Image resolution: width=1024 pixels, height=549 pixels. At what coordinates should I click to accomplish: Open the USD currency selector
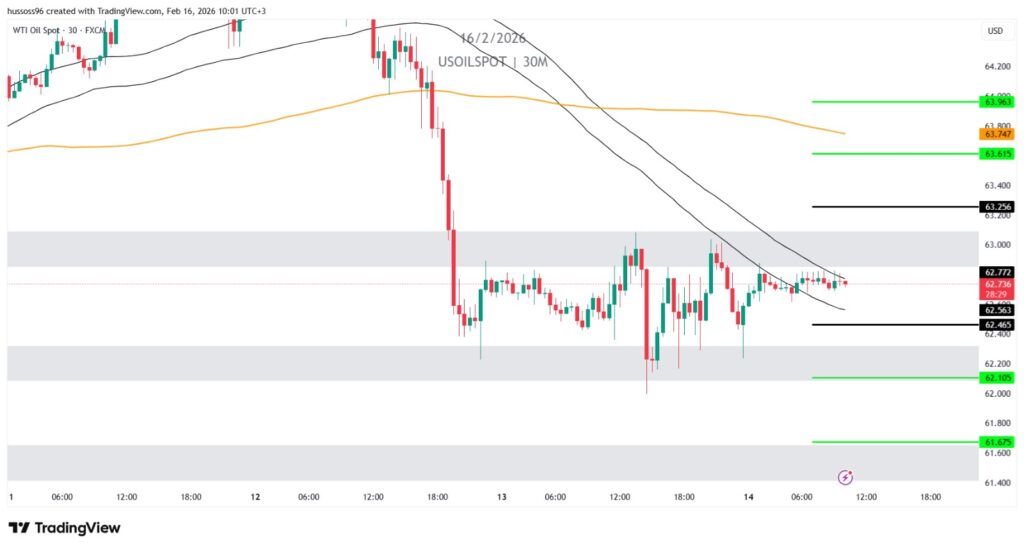click(994, 31)
